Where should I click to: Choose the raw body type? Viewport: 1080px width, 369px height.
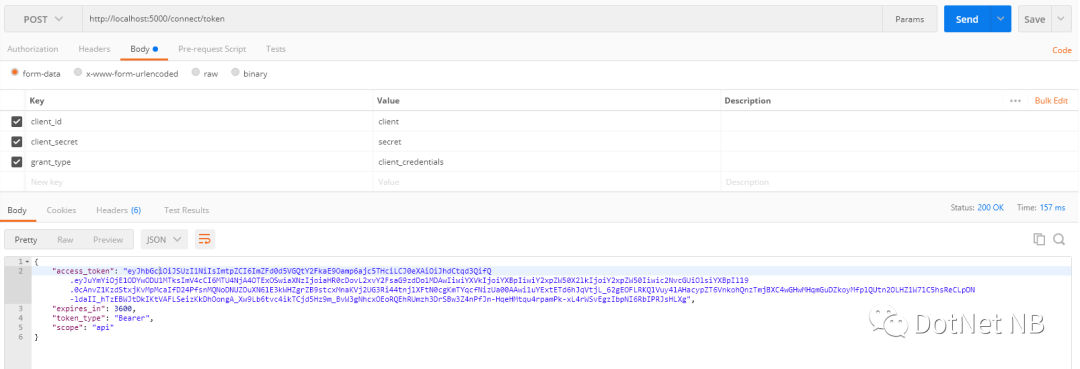click(205, 73)
